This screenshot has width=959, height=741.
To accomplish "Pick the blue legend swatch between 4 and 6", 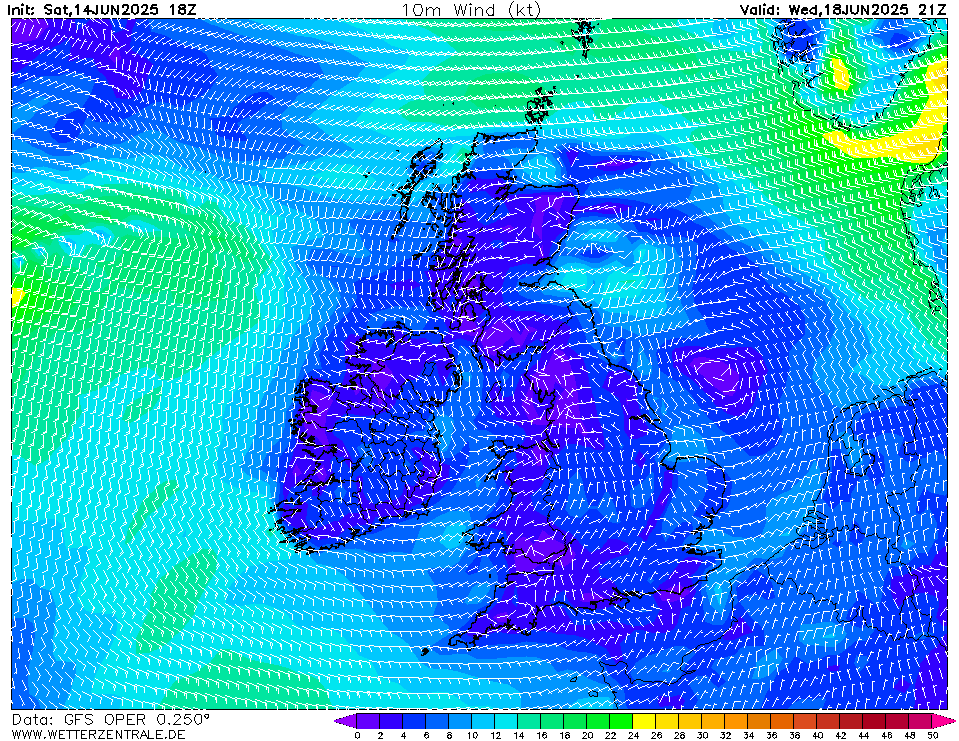I will point(414,721).
